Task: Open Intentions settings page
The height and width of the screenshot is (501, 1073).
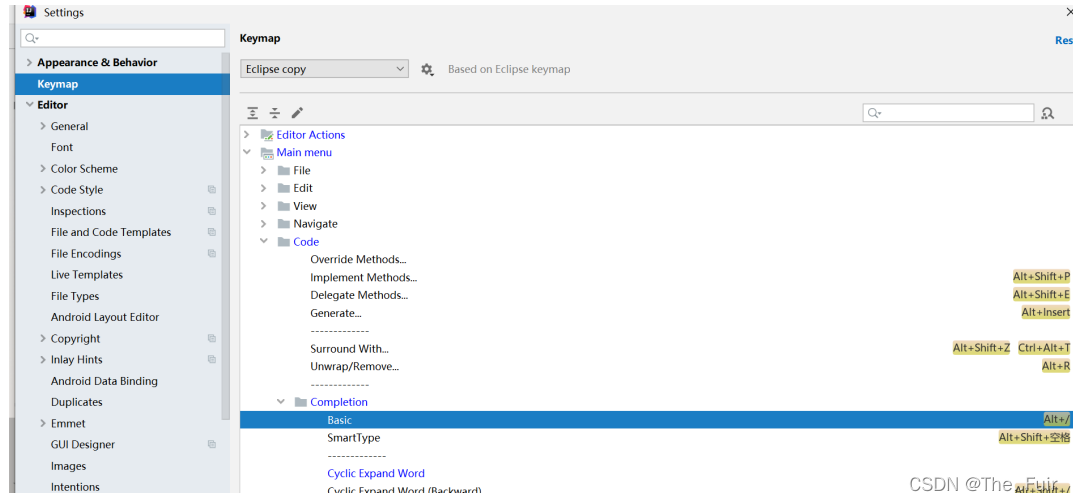Action: coord(75,487)
